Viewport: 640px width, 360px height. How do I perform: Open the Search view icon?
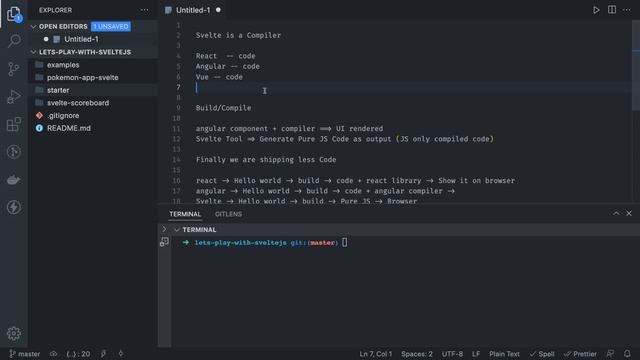coord(14,41)
